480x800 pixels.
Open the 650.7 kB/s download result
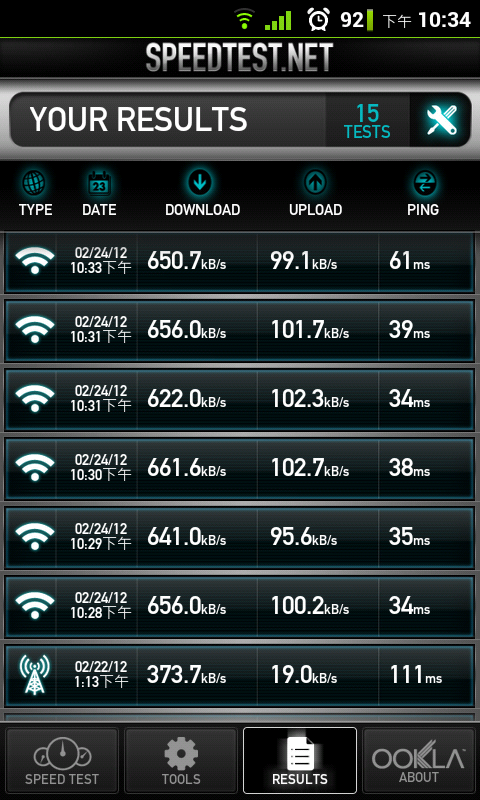[x=240, y=263]
